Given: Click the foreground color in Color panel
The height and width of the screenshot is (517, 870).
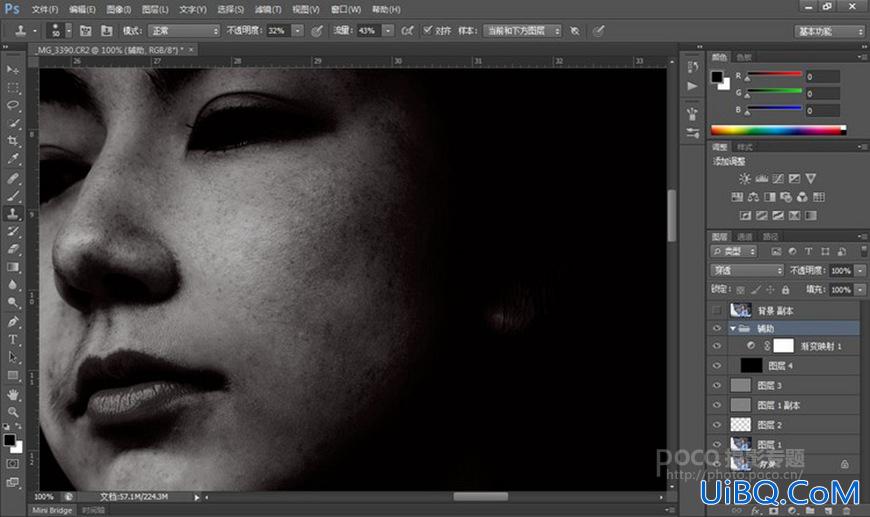Looking at the screenshot, I should (x=717, y=77).
